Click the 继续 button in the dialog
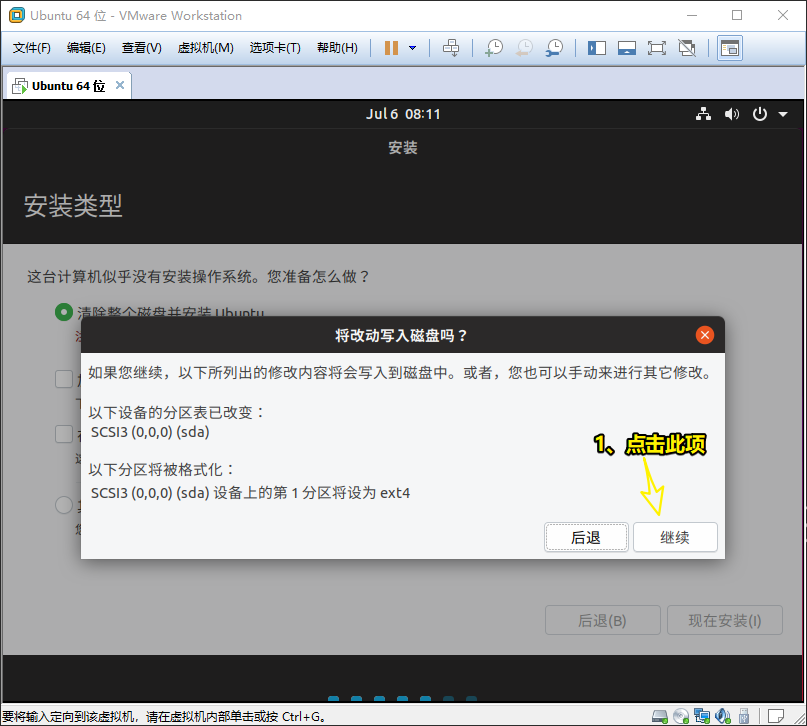 point(675,537)
